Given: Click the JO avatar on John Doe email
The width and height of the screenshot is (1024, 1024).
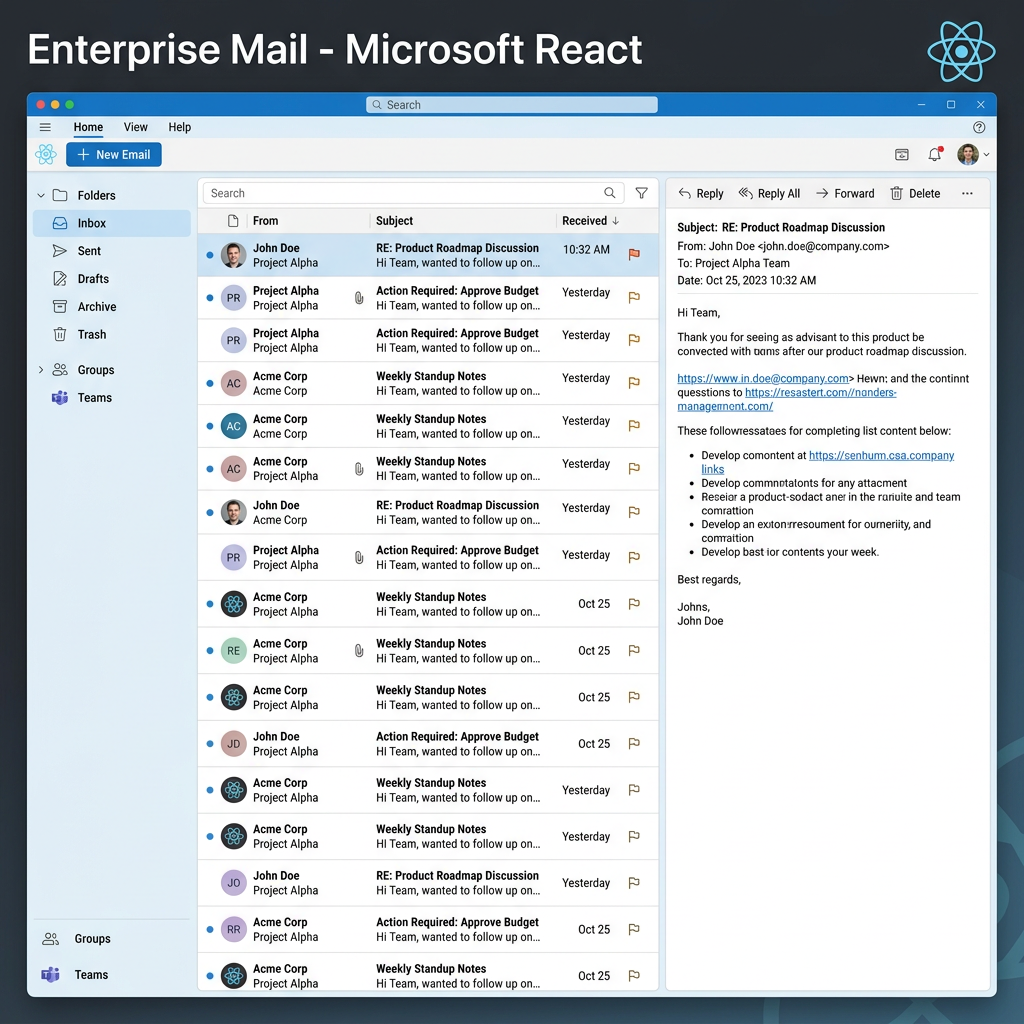Looking at the screenshot, I should [233, 883].
